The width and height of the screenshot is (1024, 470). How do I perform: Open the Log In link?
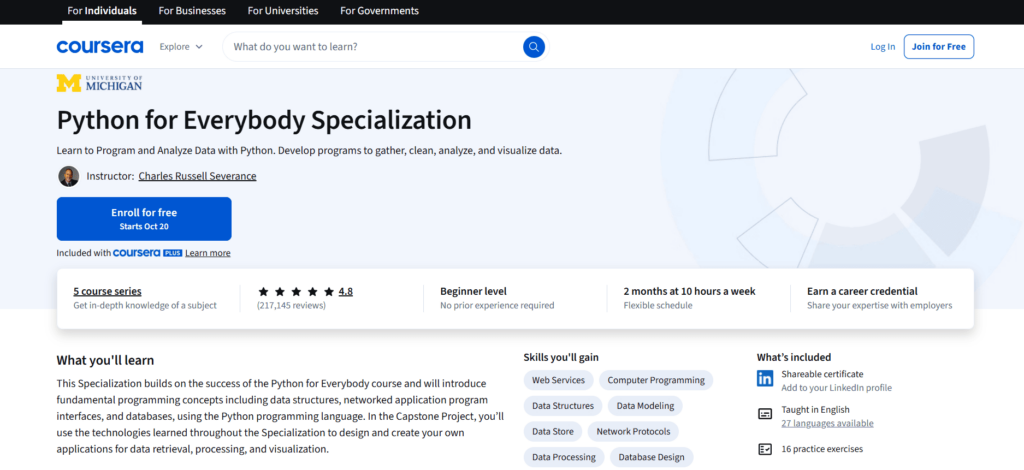click(883, 47)
